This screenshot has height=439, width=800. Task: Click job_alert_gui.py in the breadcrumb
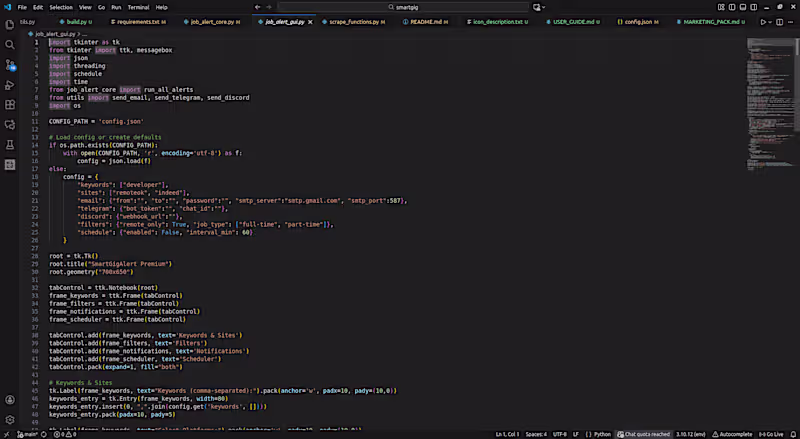click(x=55, y=34)
